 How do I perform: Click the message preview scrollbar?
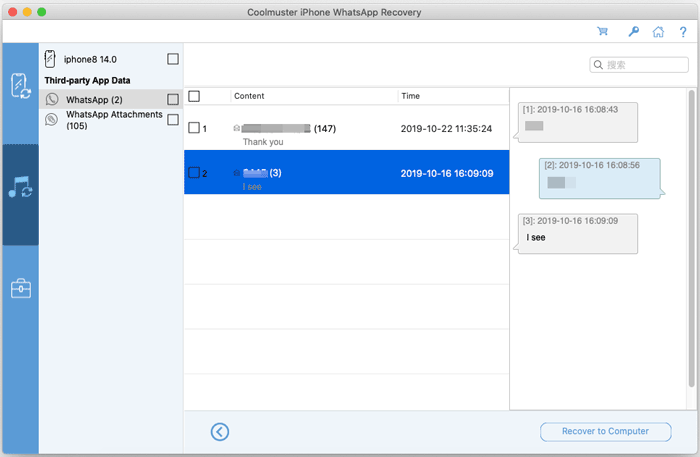click(691, 238)
